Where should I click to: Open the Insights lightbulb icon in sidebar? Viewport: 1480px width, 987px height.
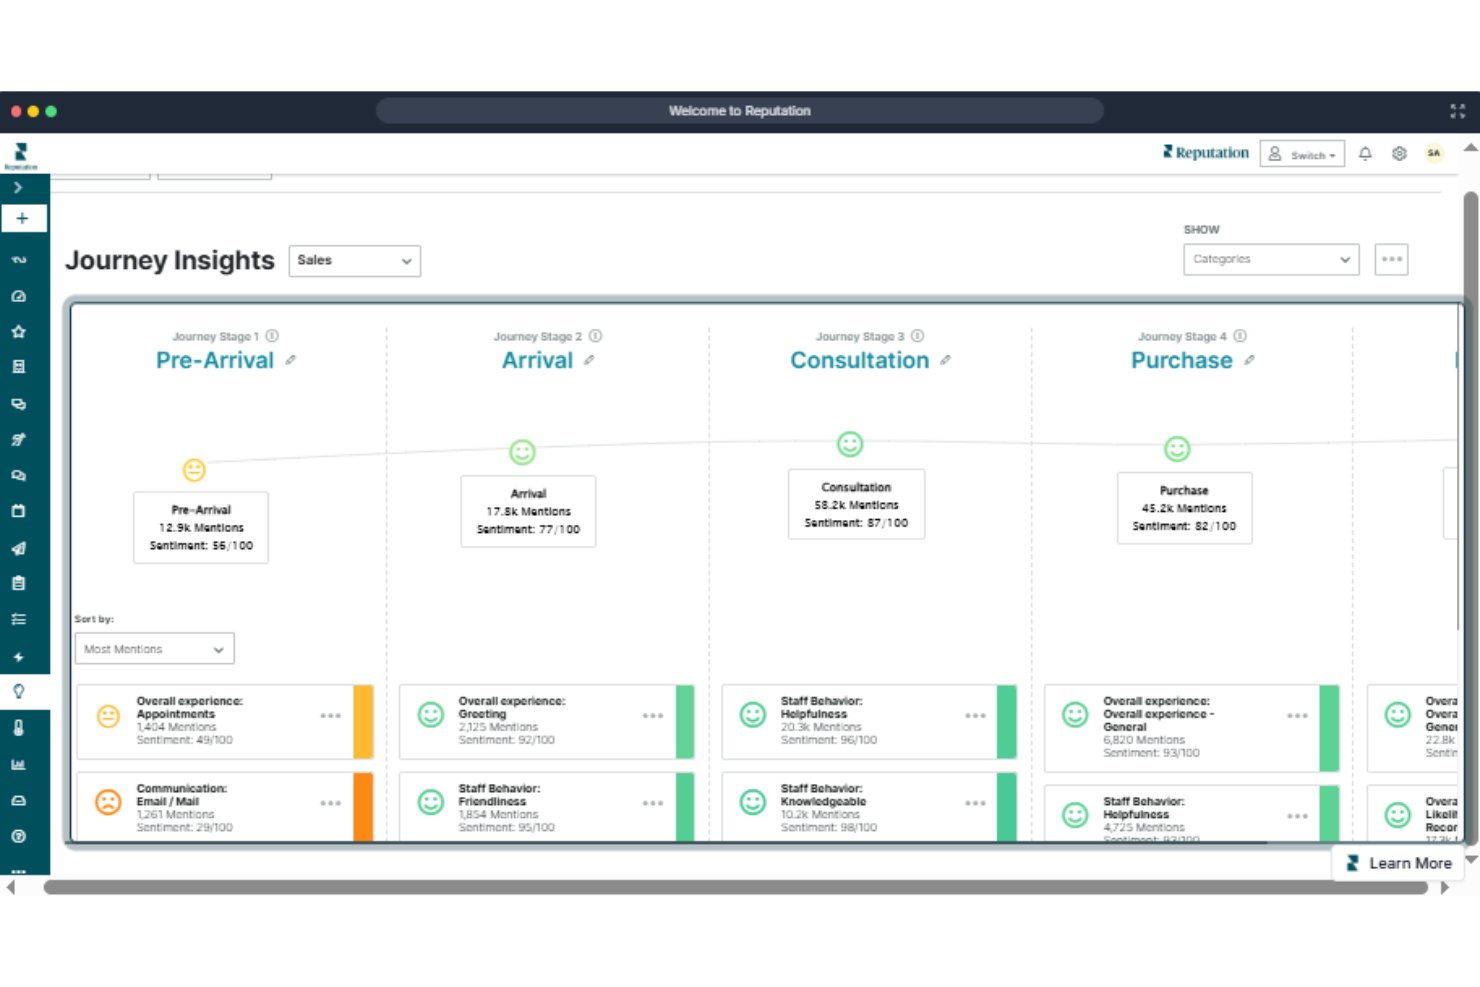click(x=19, y=691)
